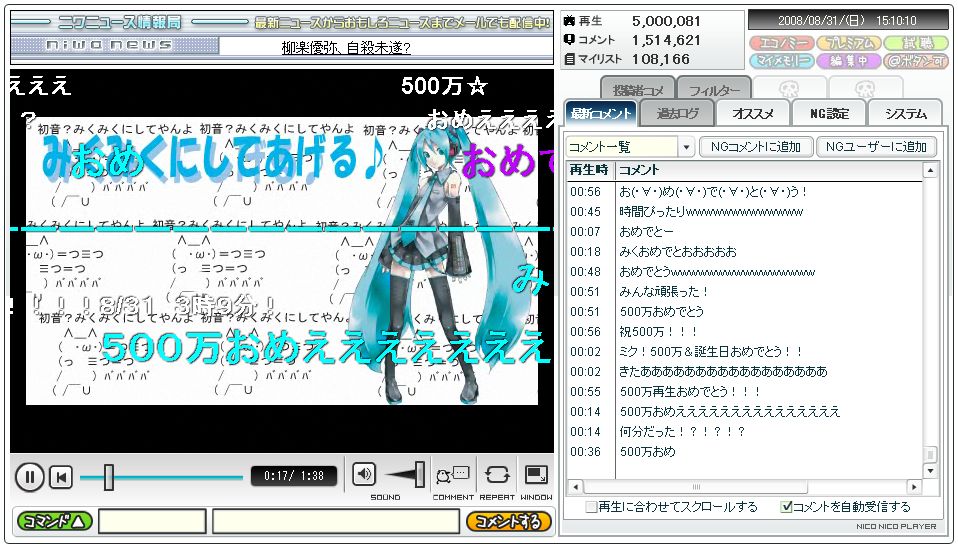Select the second skull icon tab
The height and width of the screenshot is (548, 958).
[865, 89]
